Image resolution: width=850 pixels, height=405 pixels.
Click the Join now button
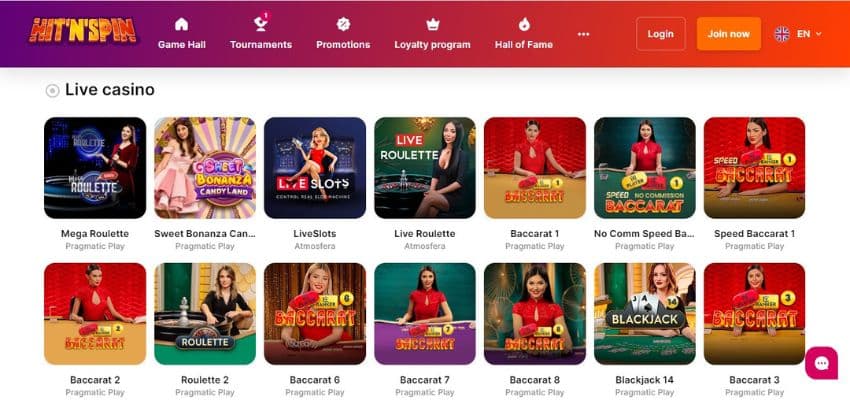point(729,34)
